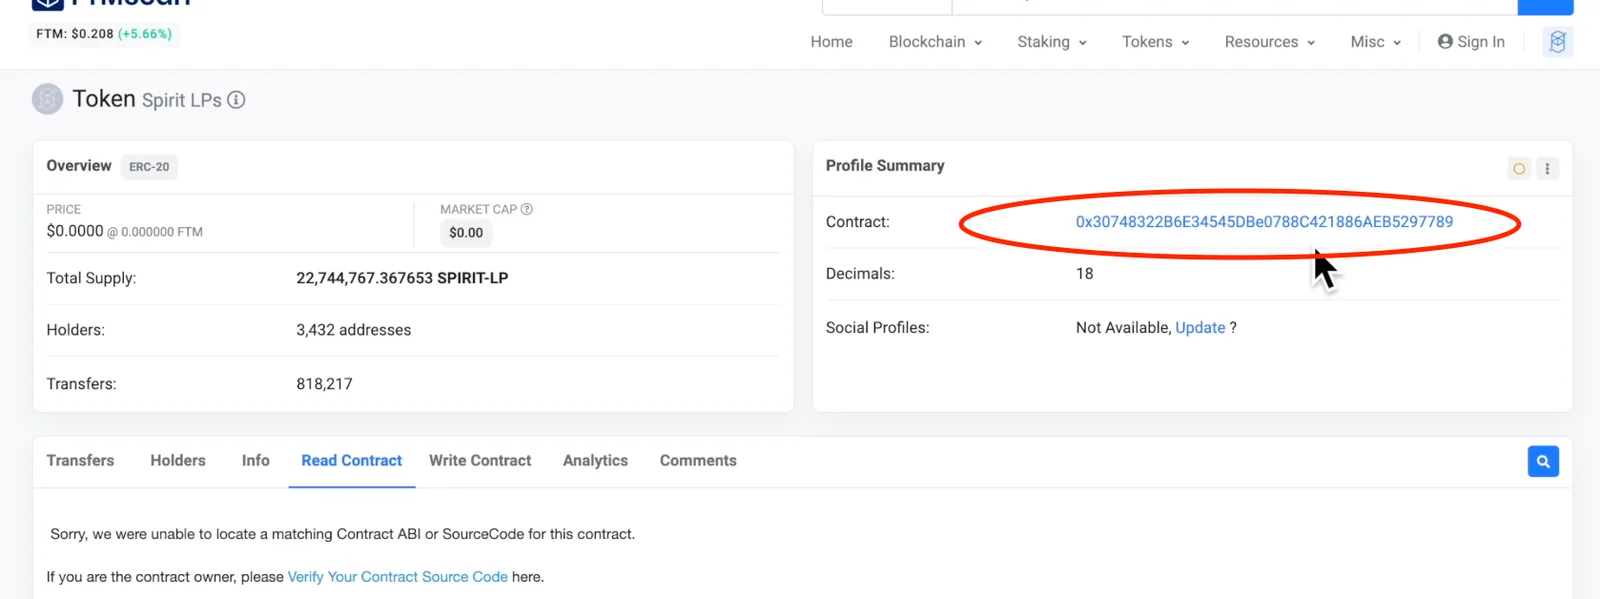Click the 3,432 addresses holders value
This screenshot has width=1600, height=599.
[x=353, y=330]
